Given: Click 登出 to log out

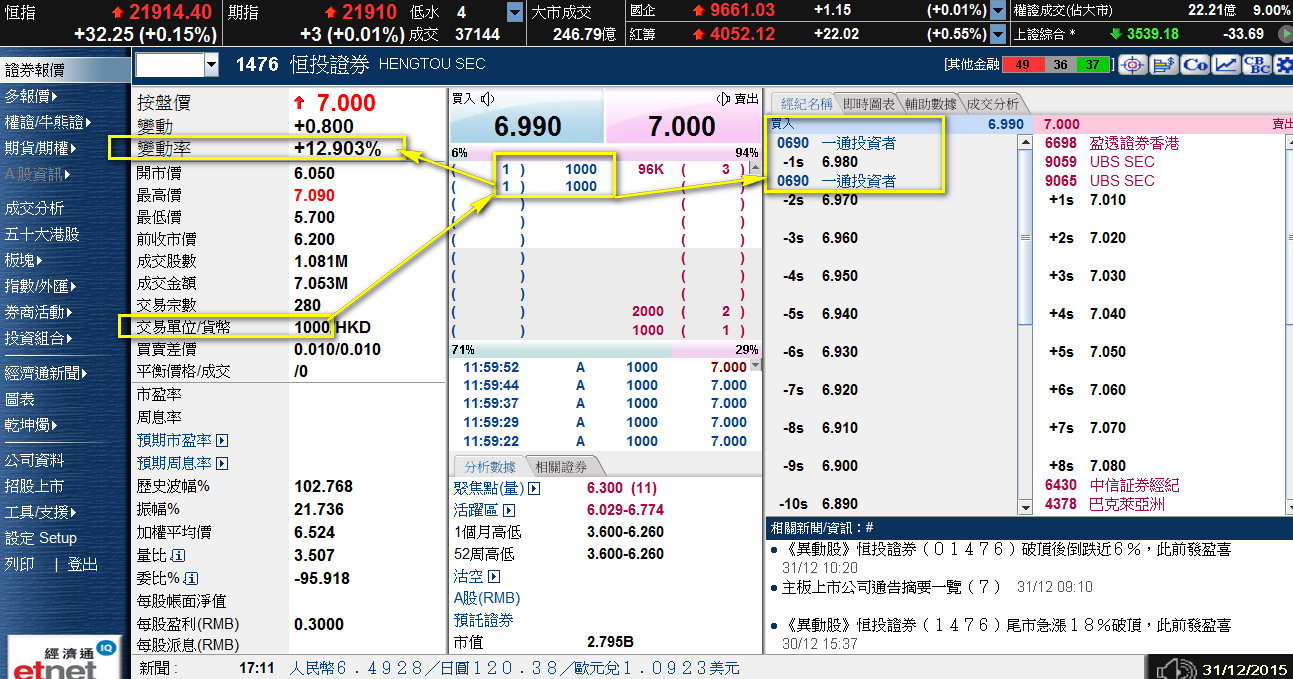Looking at the screenshot, I should point(83,564).
